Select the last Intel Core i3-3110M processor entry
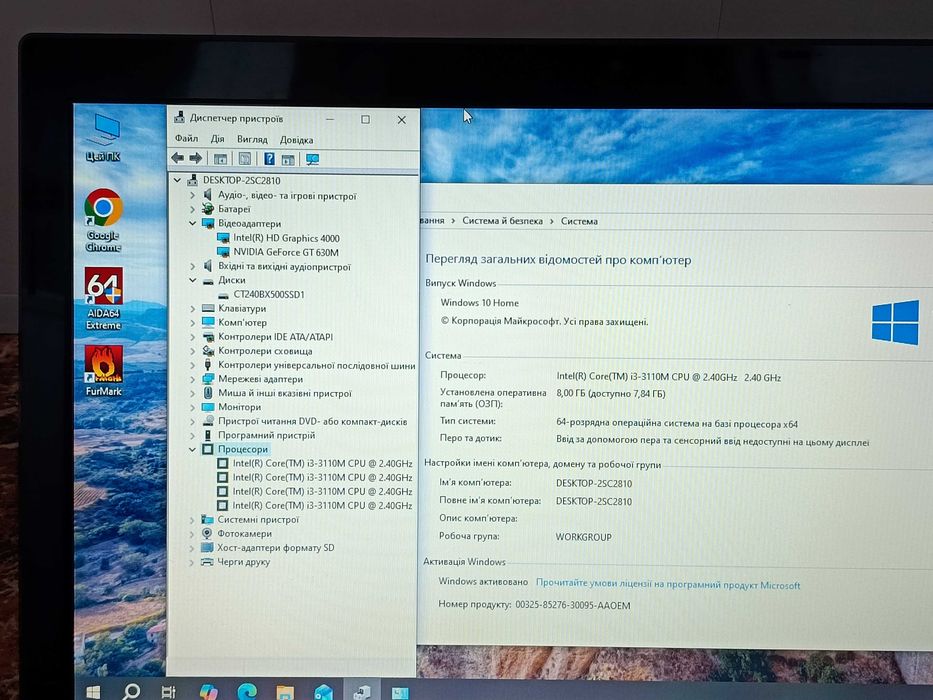Screen dimensions: 933x700 [x=322, y=505]
